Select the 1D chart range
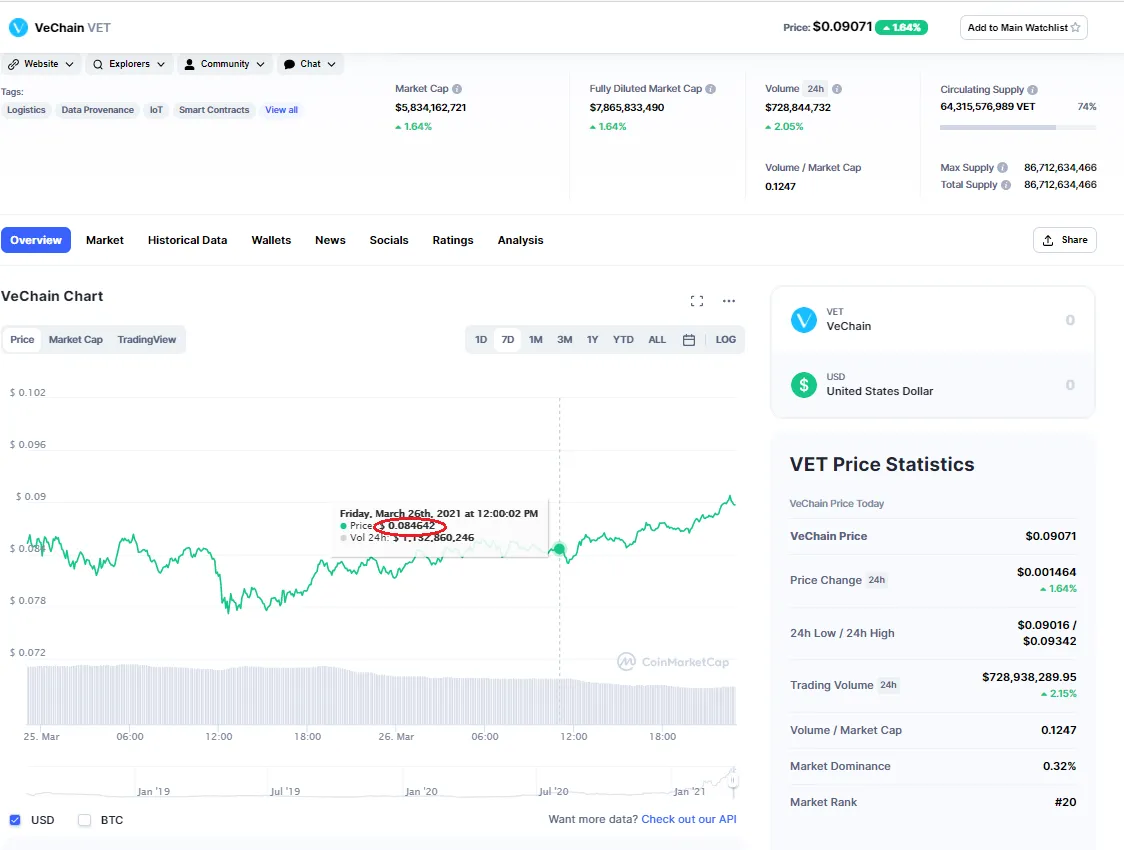 (x=481, y=340)
